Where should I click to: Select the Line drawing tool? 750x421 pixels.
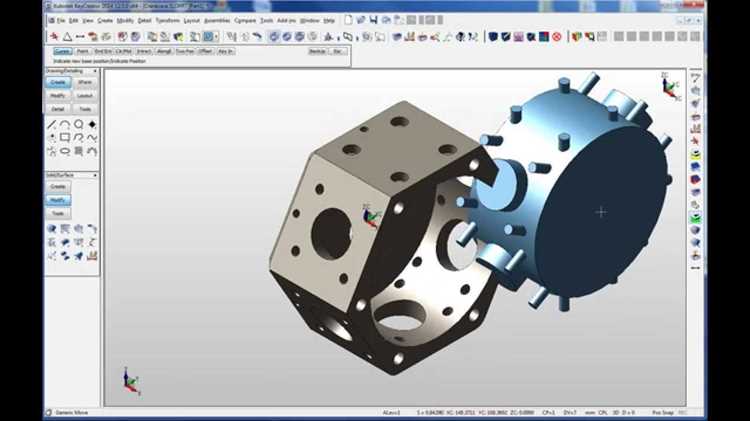[52, 124]
